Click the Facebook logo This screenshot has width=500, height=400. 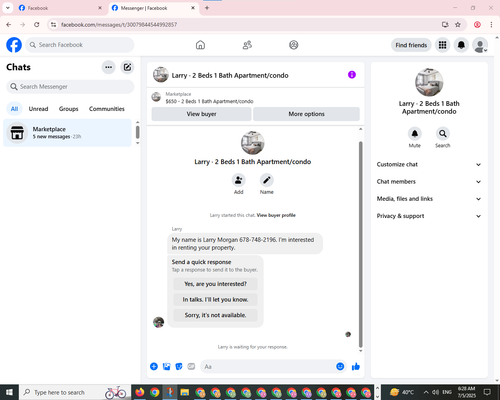(14, 45)
